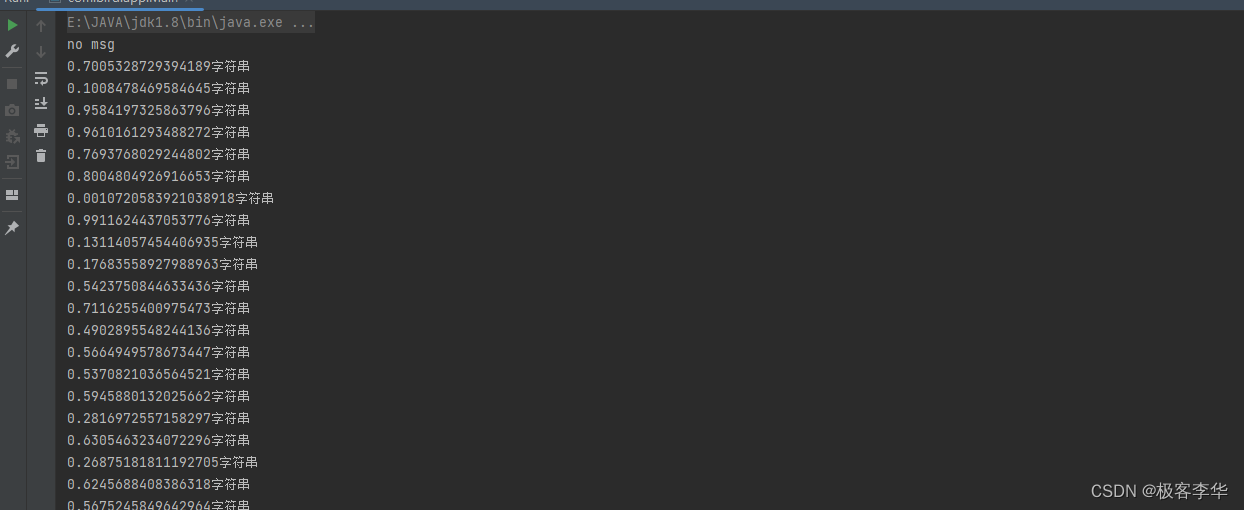The width and height of the screenshot is (1244, 510).
Task: Click the 'no msg' output line
Action: point(91,45)
